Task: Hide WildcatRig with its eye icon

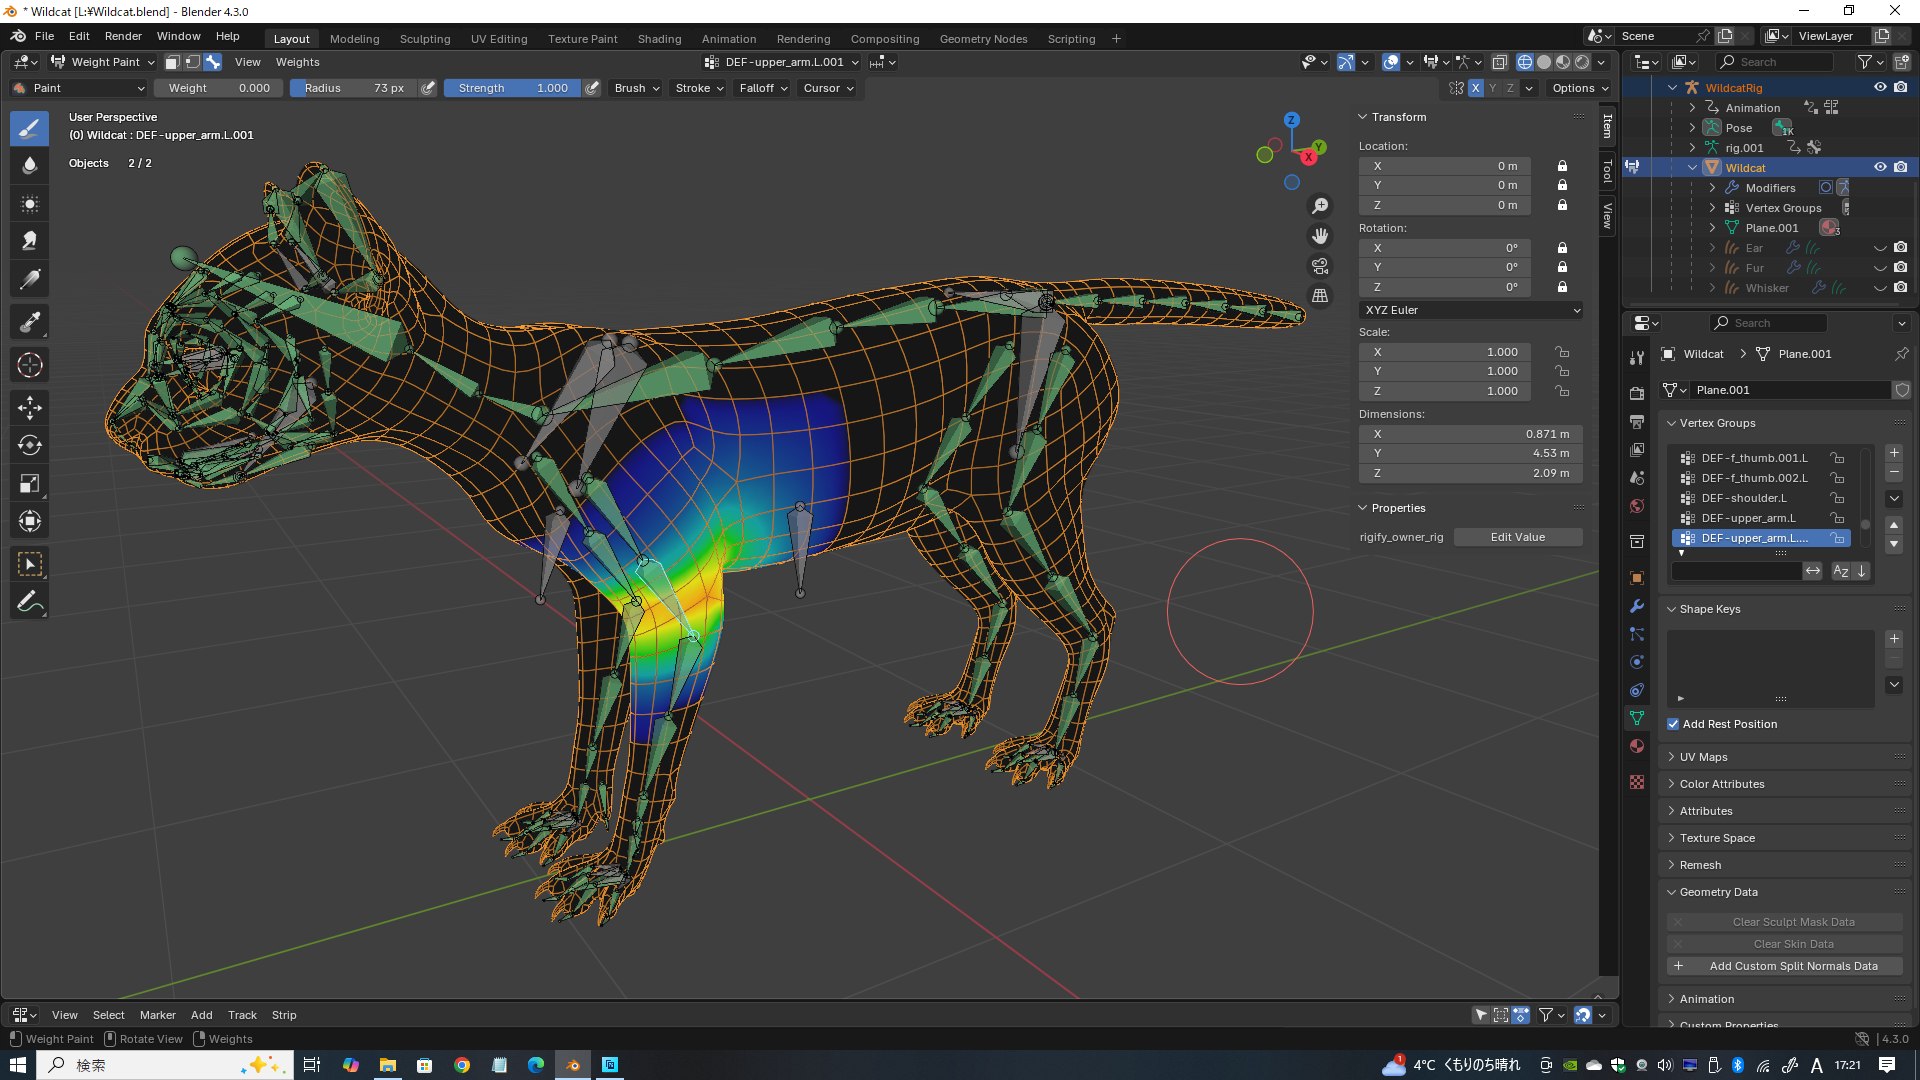Action: (1880, 88)
